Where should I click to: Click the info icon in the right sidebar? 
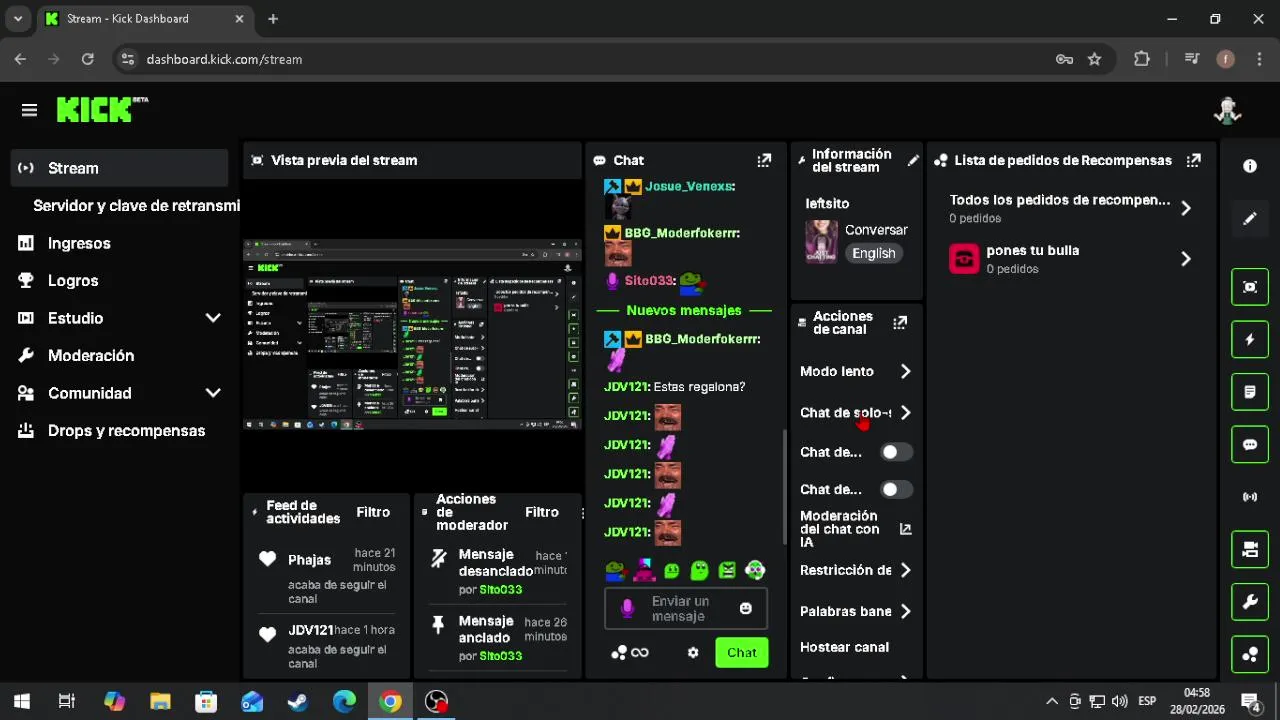pos(1250,166)
